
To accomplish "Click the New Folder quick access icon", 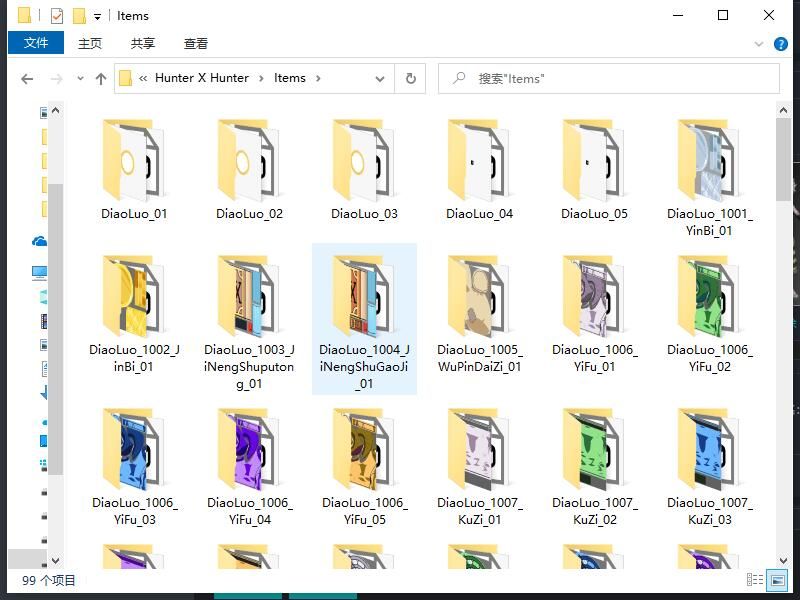I will click(x=79, y=16).
